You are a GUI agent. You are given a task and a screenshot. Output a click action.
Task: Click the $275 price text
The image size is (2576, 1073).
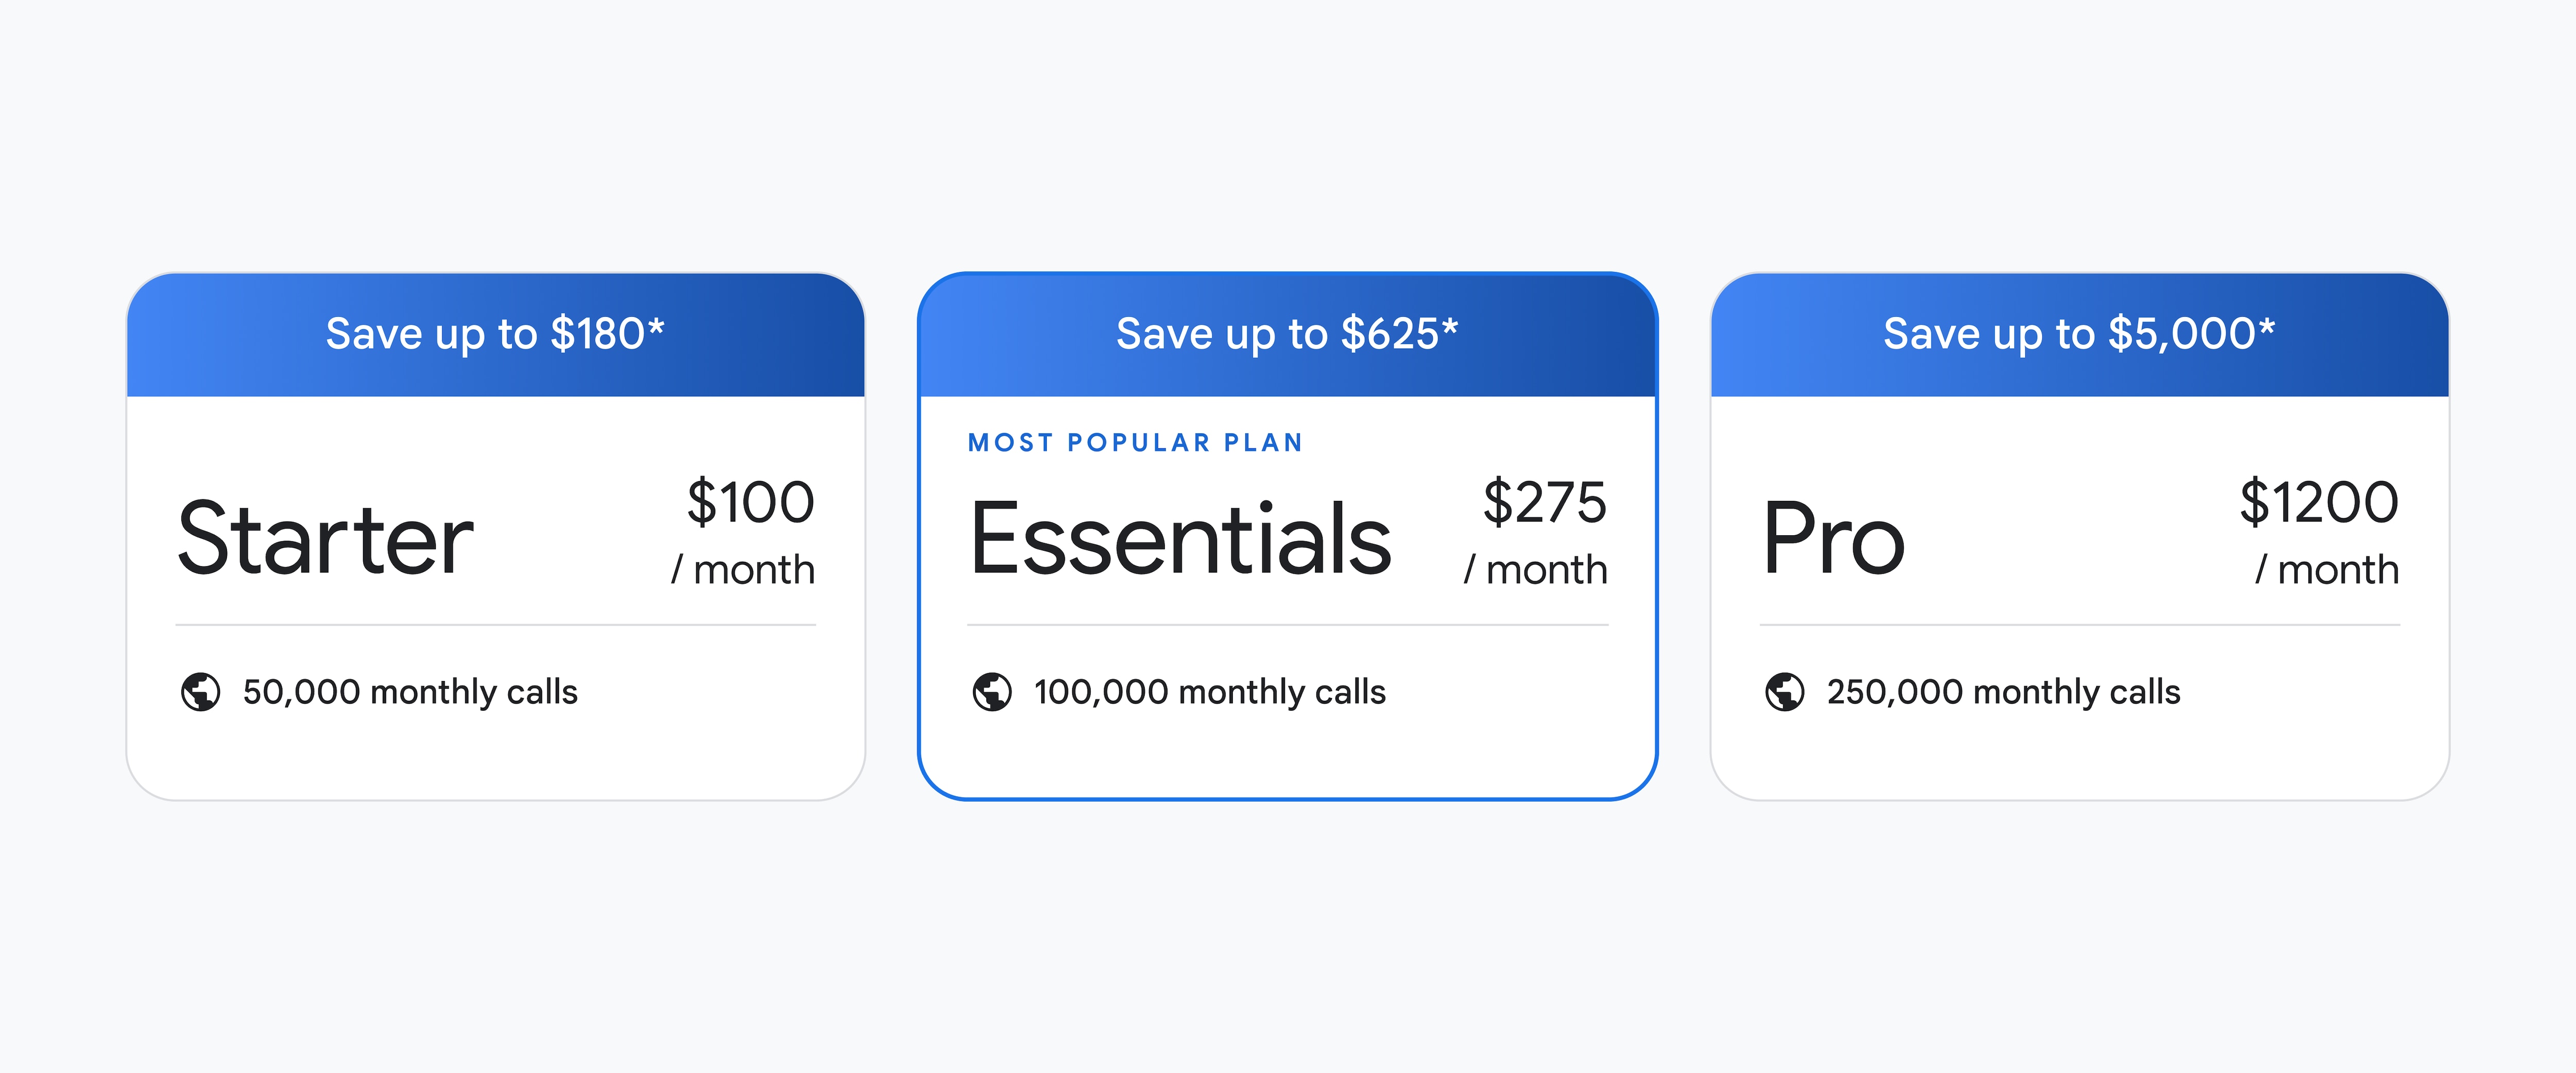tap(1544, 502)
